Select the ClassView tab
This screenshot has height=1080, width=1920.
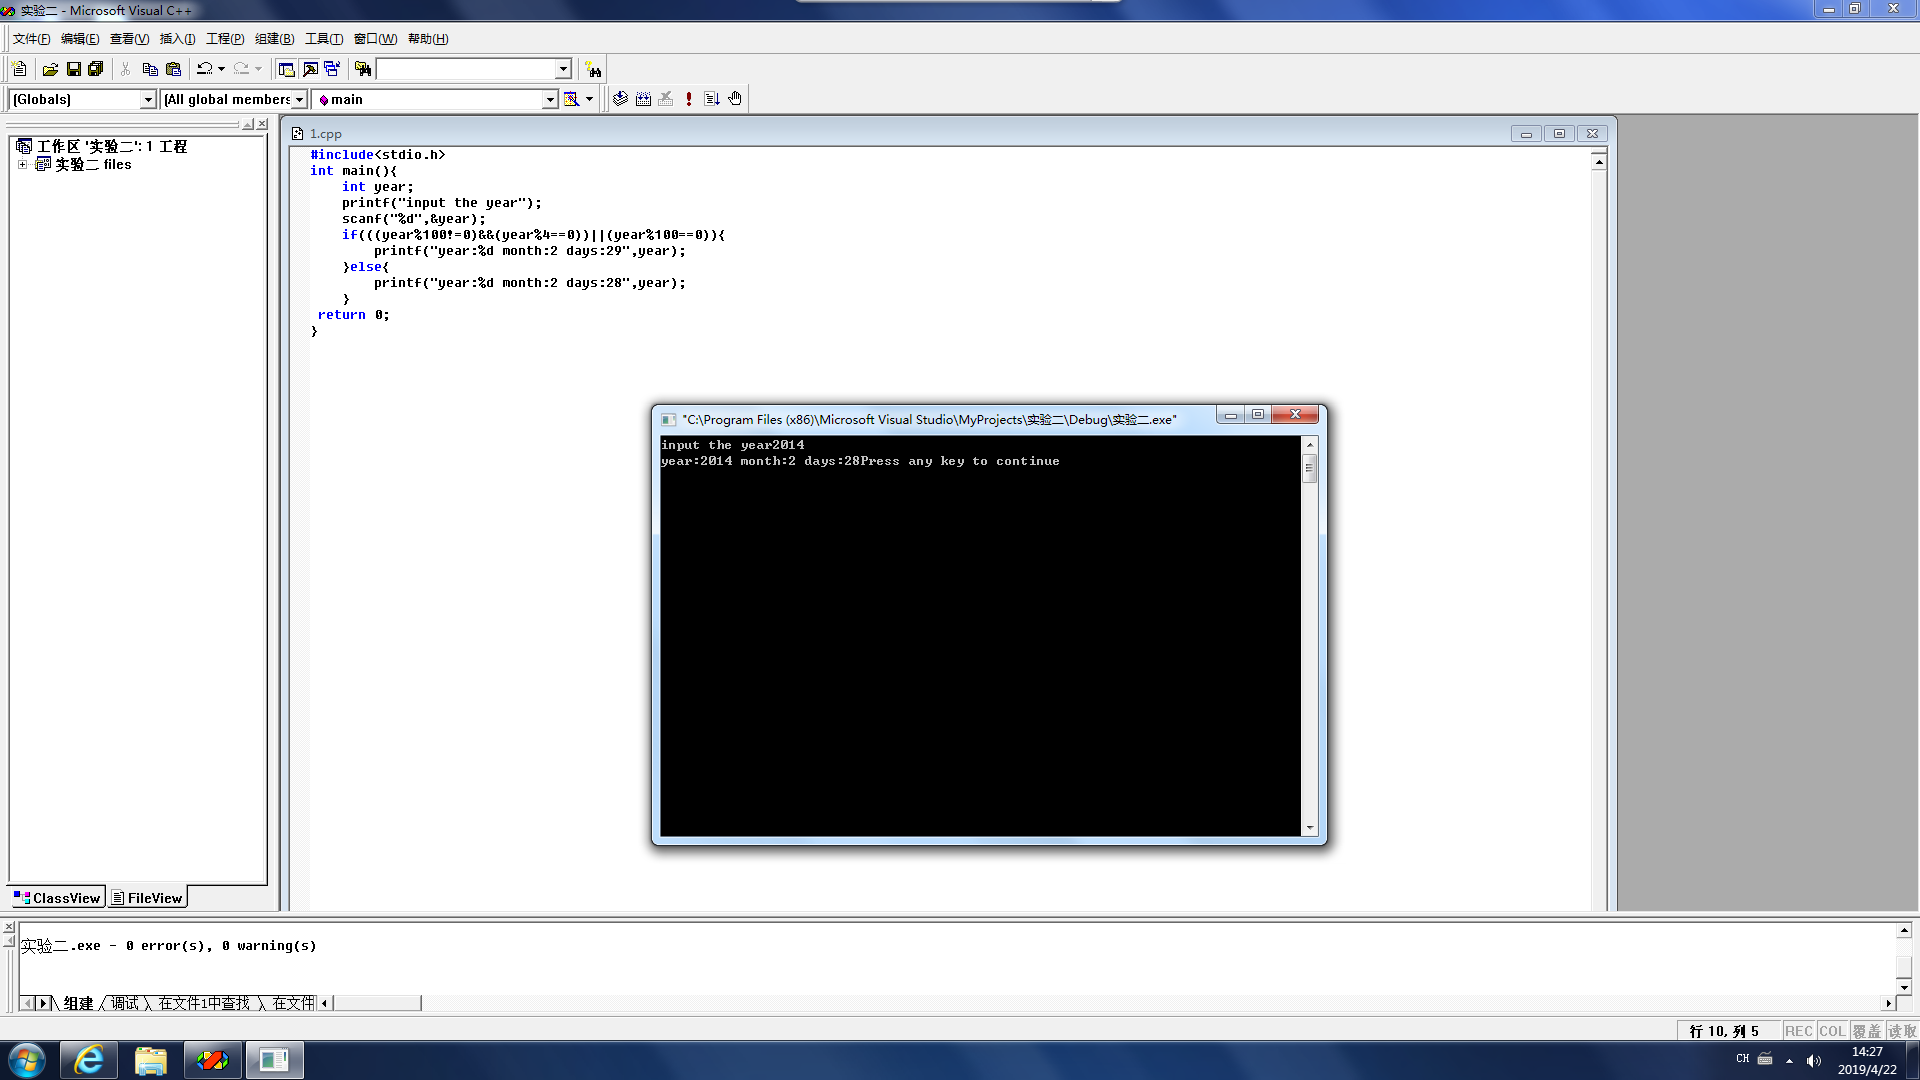click(57, 898)
